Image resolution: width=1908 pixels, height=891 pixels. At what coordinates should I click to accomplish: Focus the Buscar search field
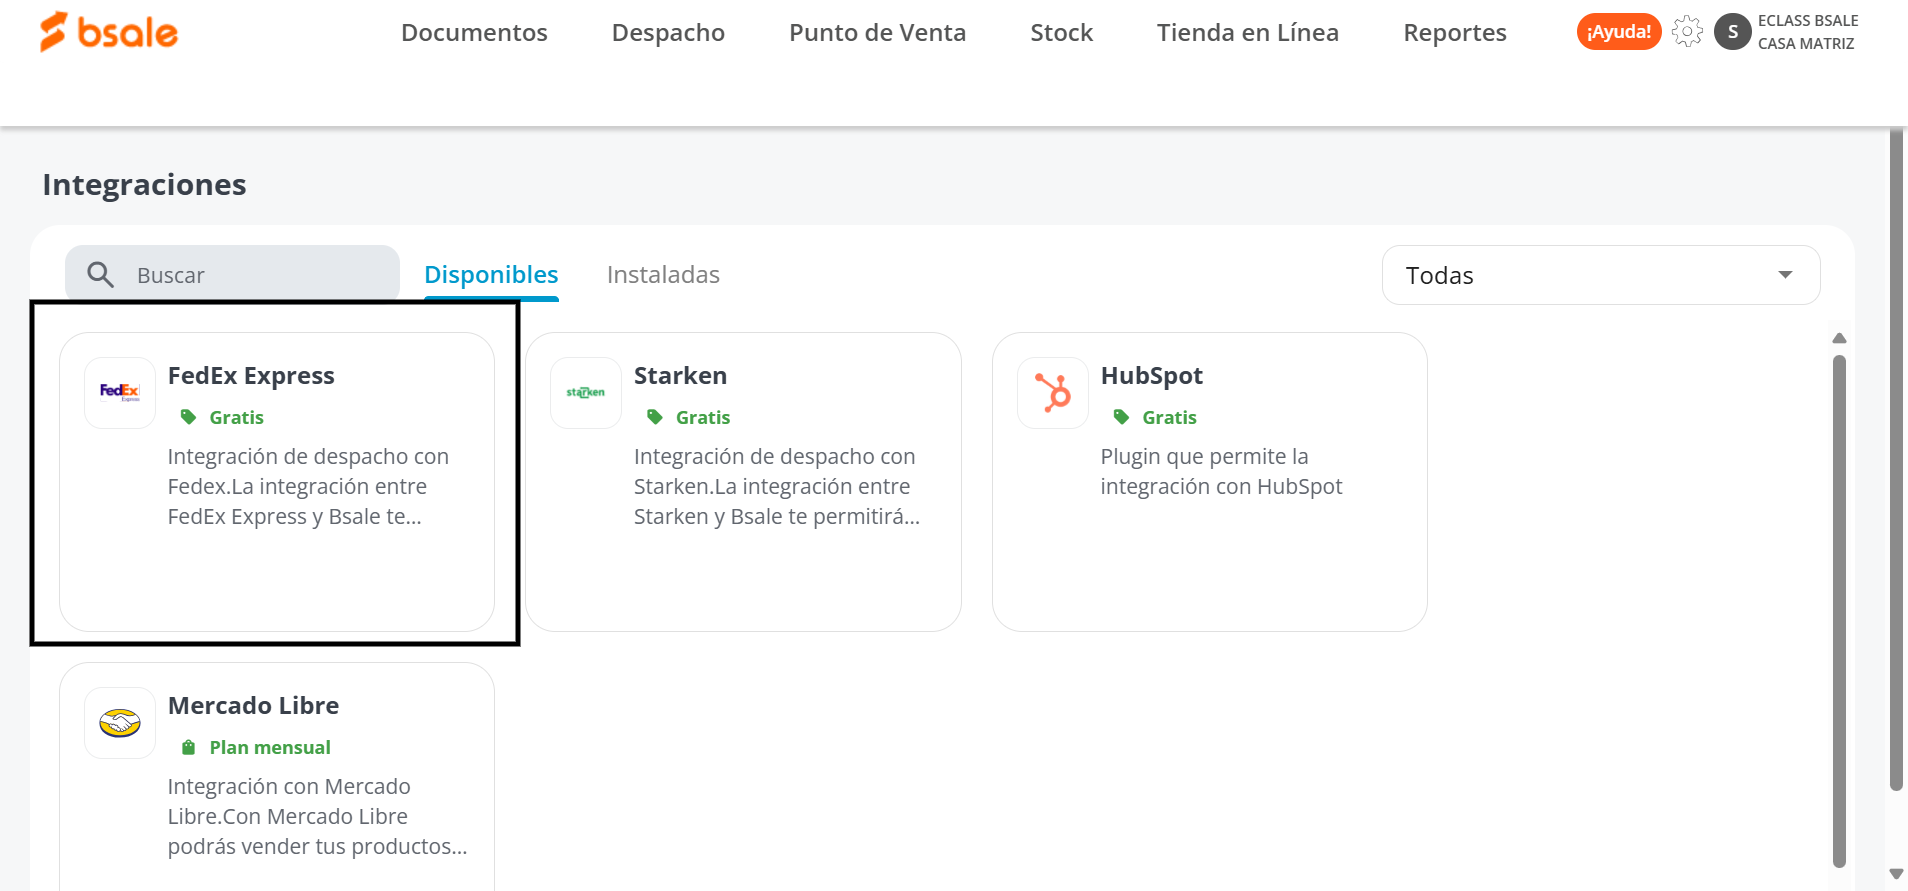click(232, 274)
